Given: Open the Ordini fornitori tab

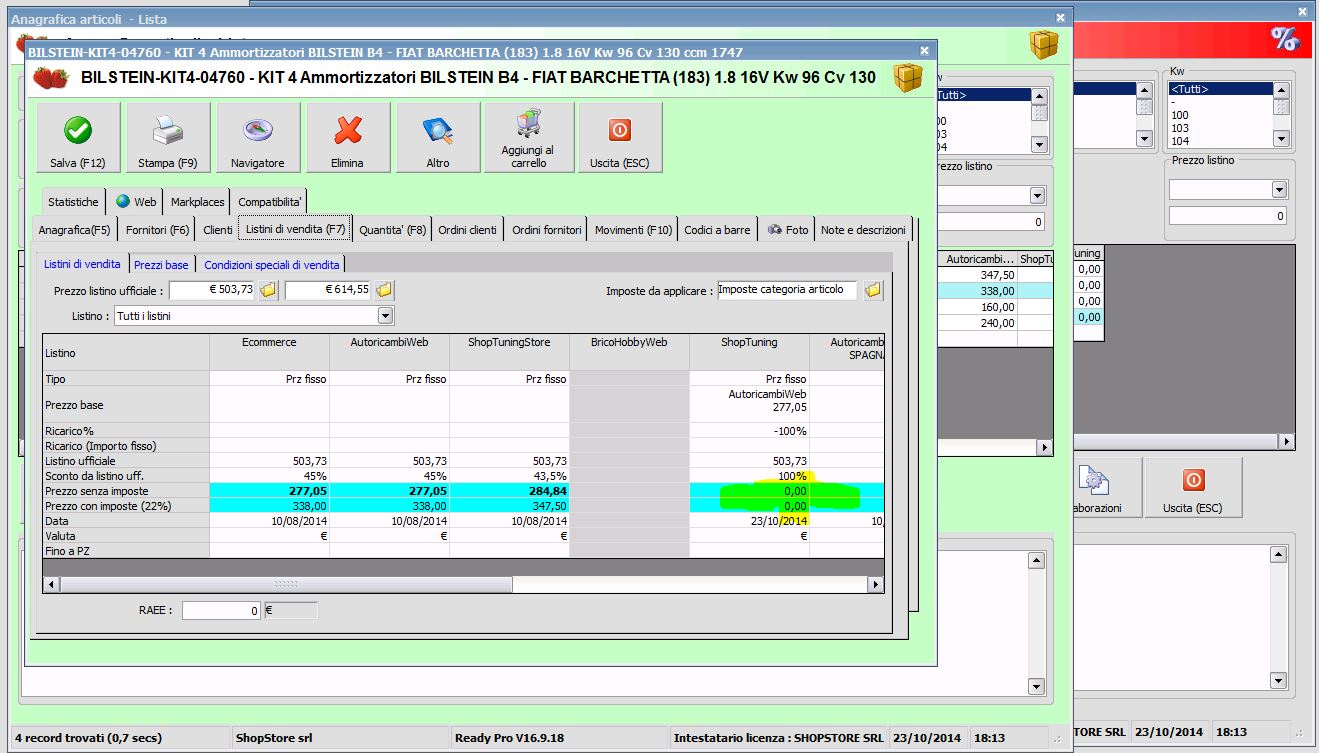Looking at the screenshot, I should 546,230.
